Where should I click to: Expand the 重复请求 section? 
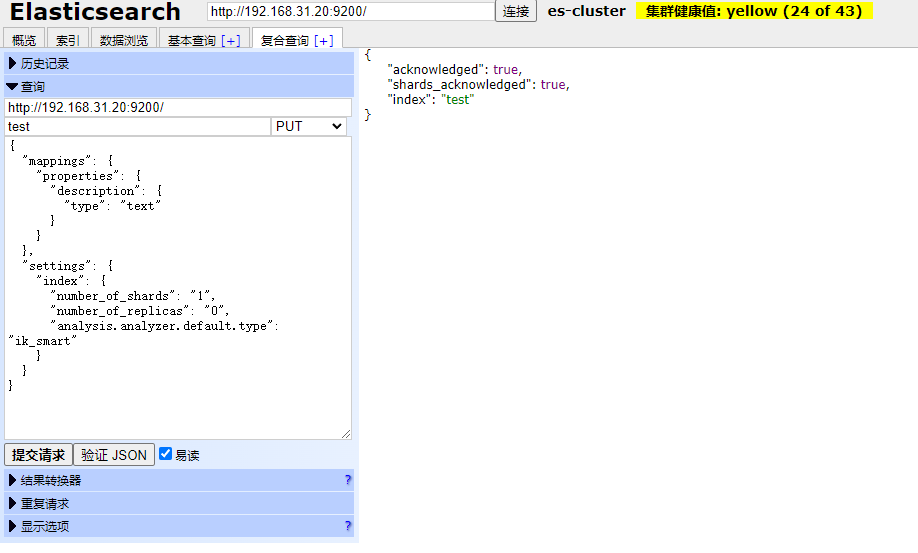[45, 504]
